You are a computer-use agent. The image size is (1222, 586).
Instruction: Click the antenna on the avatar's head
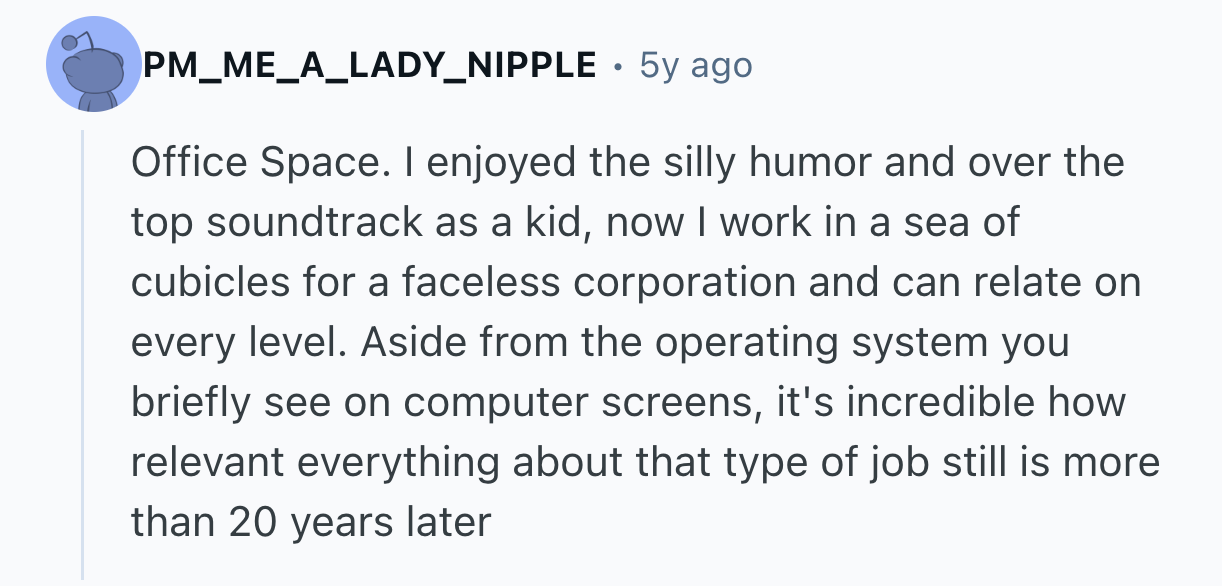[x=67, y=45]
